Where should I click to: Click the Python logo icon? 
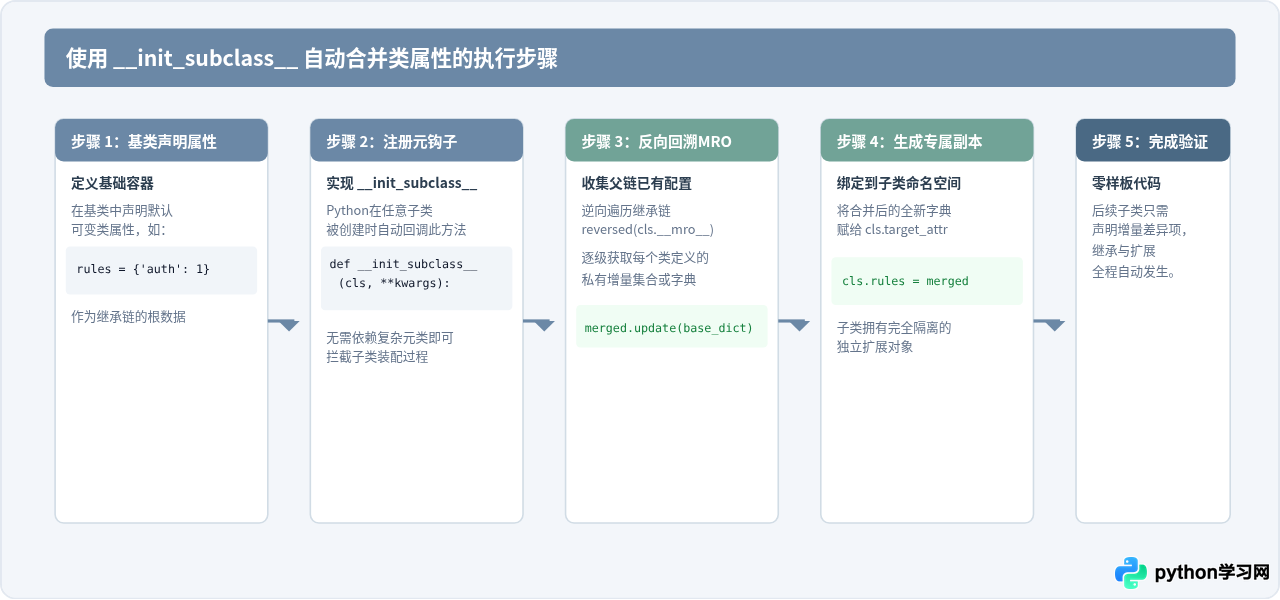click(x=1131, y=573)
